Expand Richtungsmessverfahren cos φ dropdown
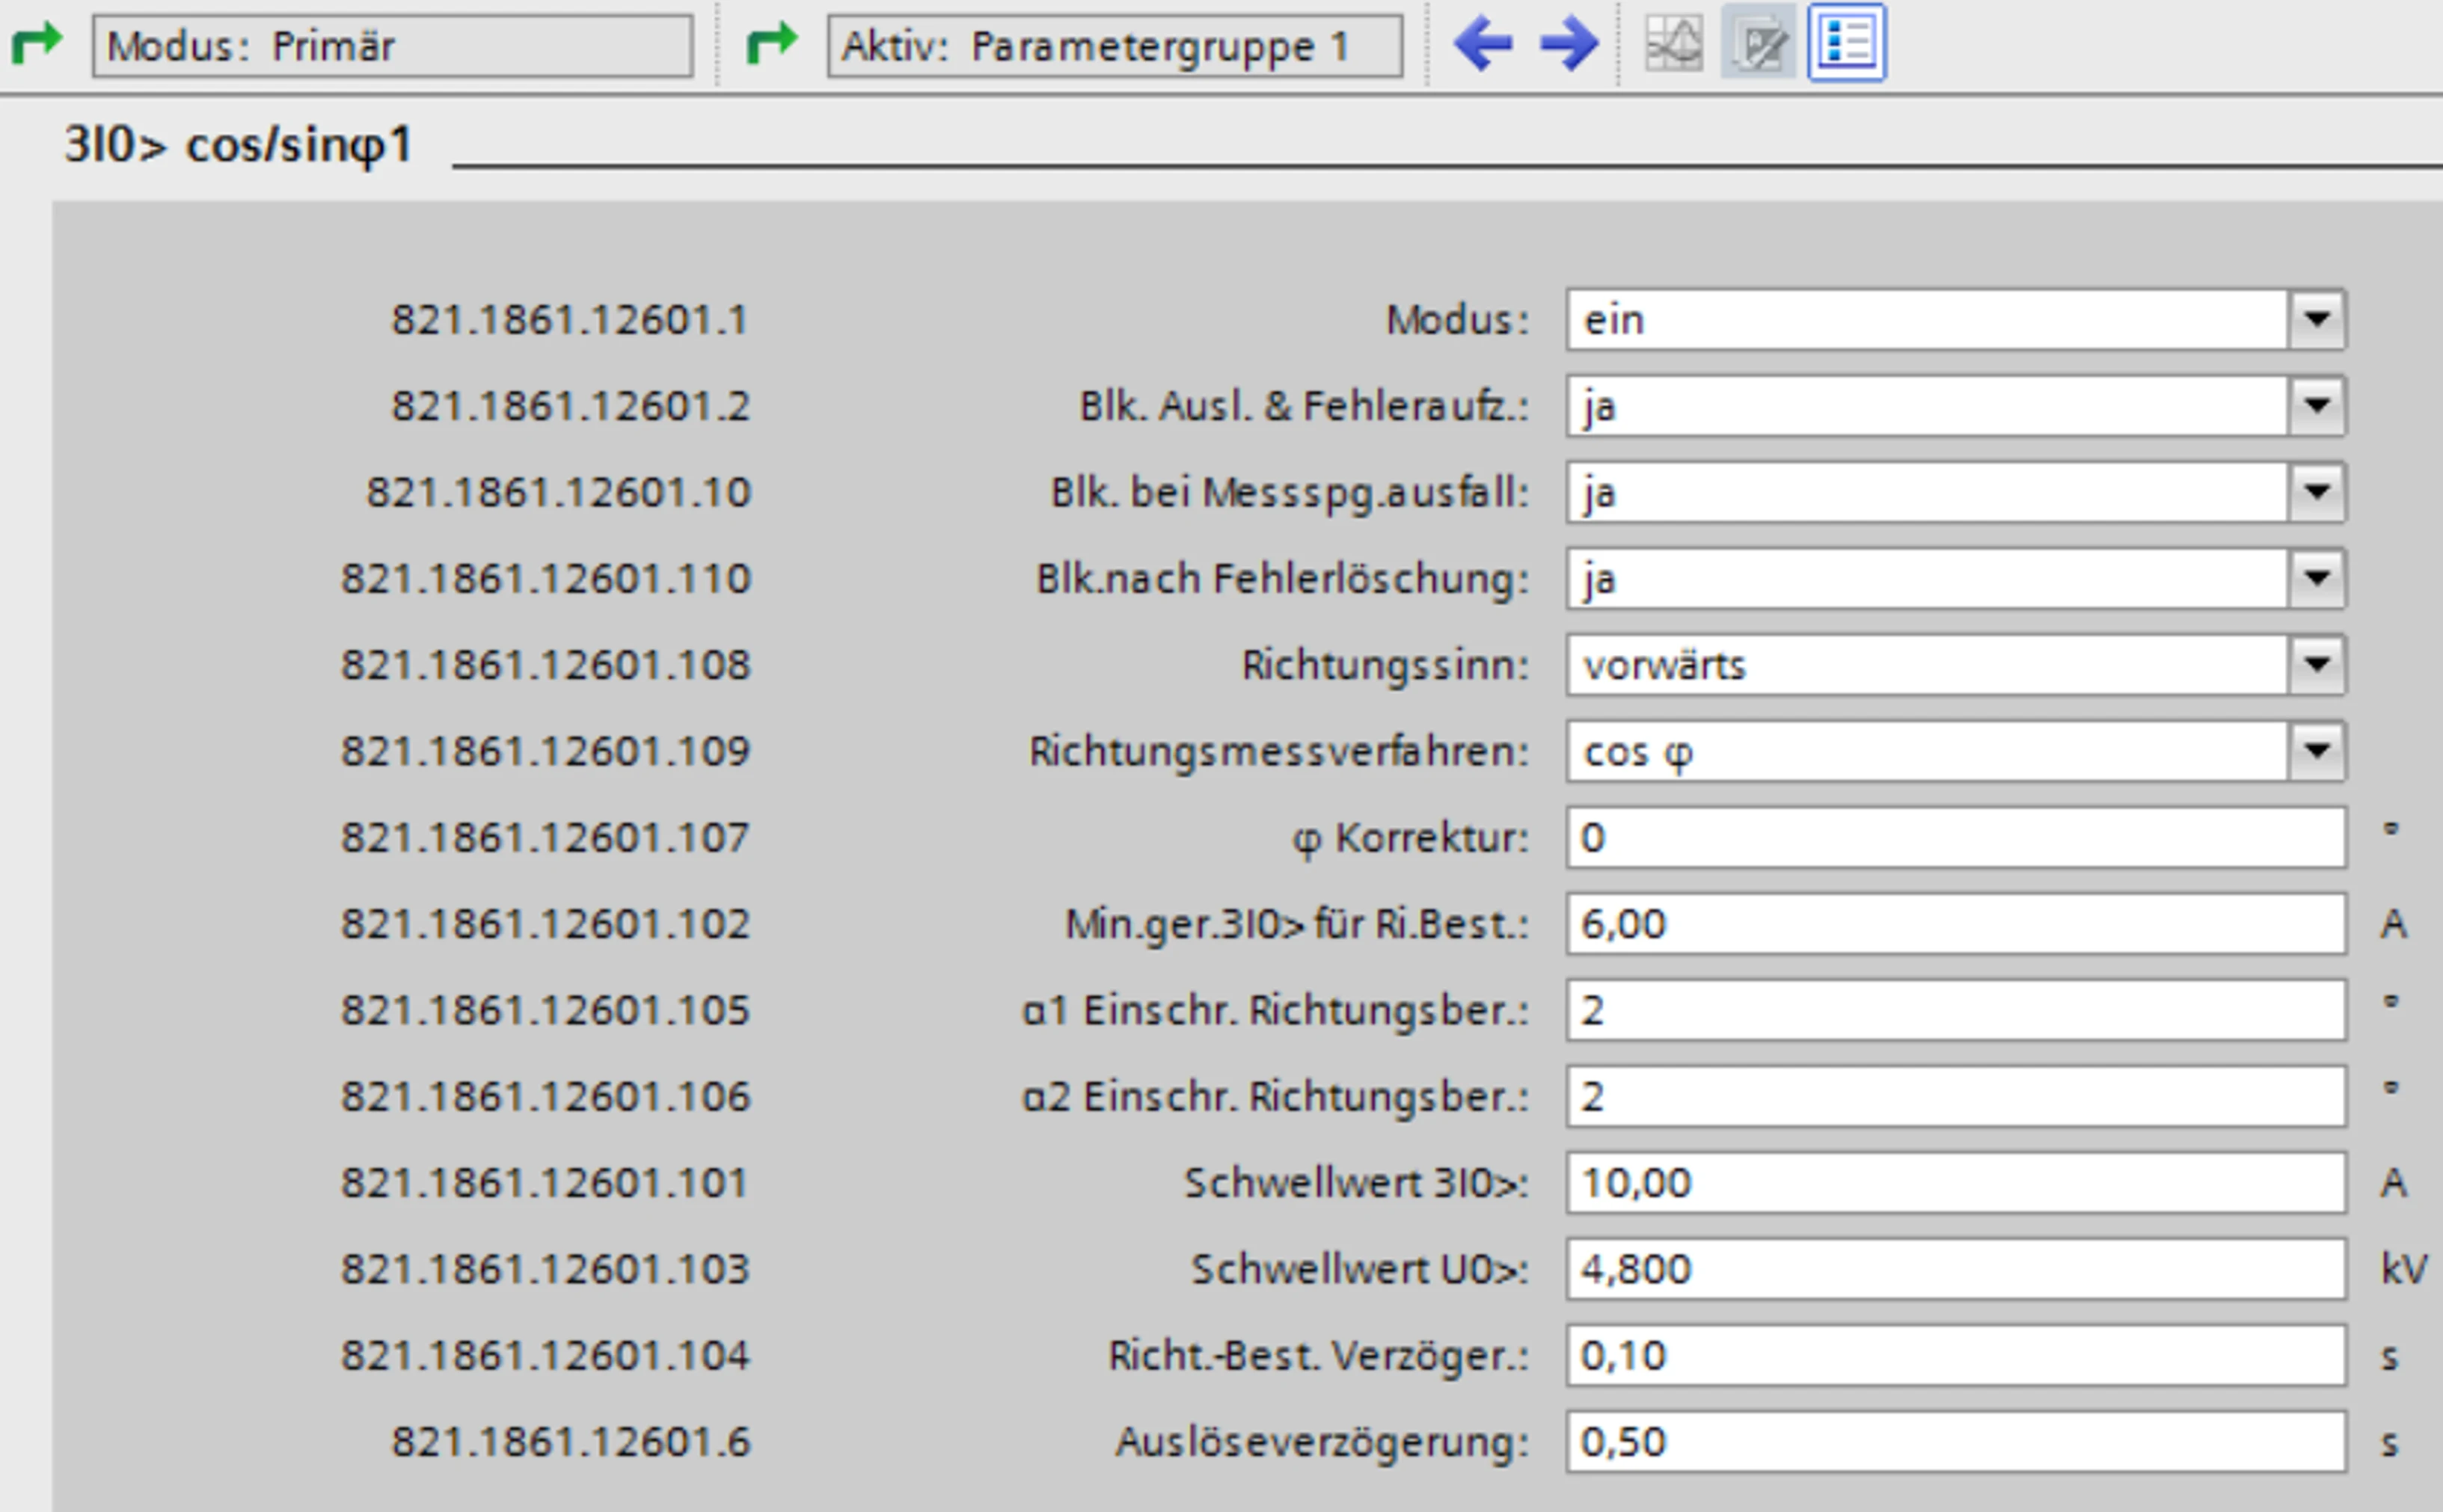The width and height of the screenshot is (2443, 1512). point(2316,751)
